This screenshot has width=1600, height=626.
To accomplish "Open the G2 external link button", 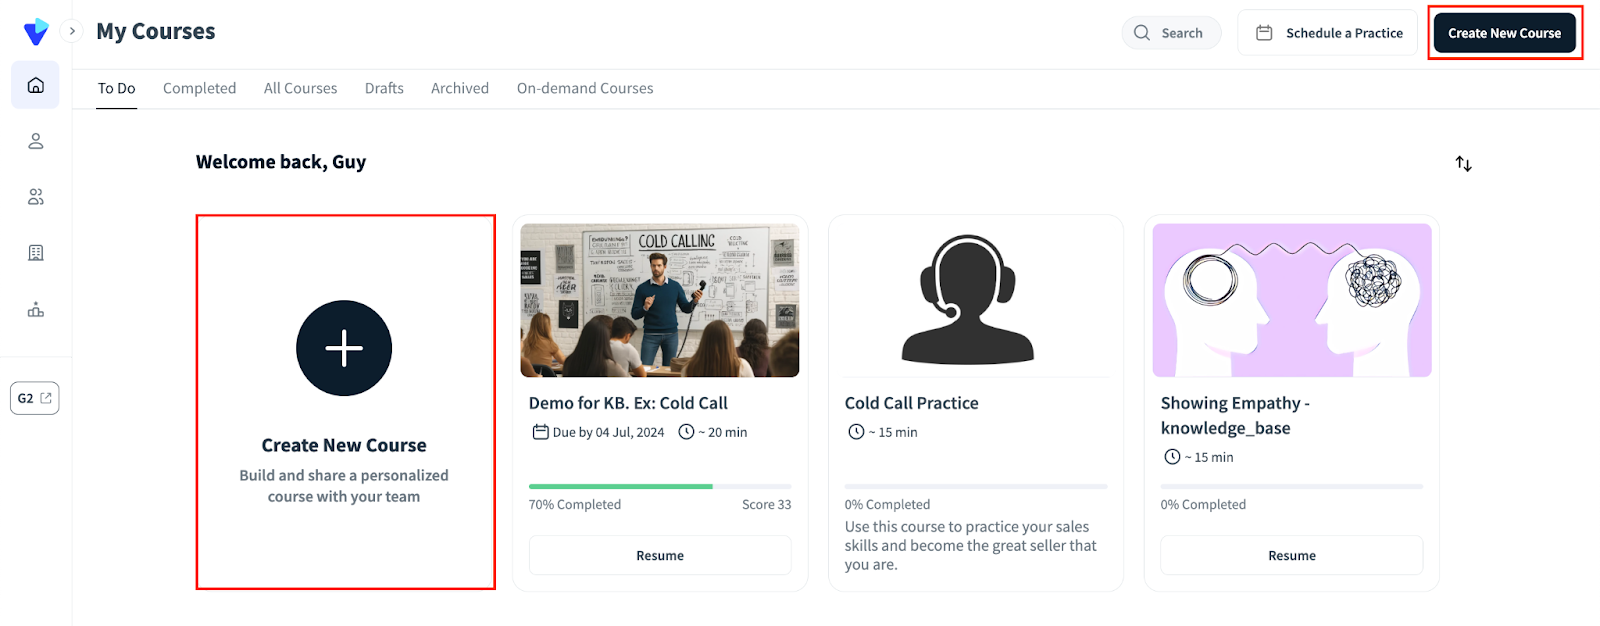I will (x=35, y=398).
